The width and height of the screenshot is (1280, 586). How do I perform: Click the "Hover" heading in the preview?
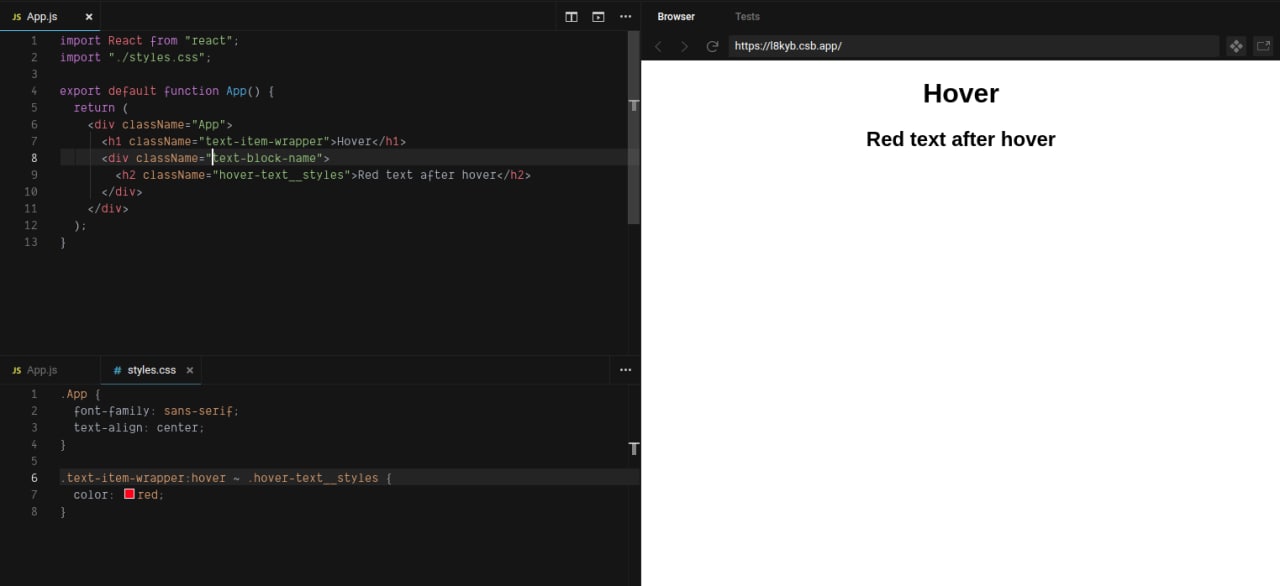pyautogui.click(x=960, y=93)
